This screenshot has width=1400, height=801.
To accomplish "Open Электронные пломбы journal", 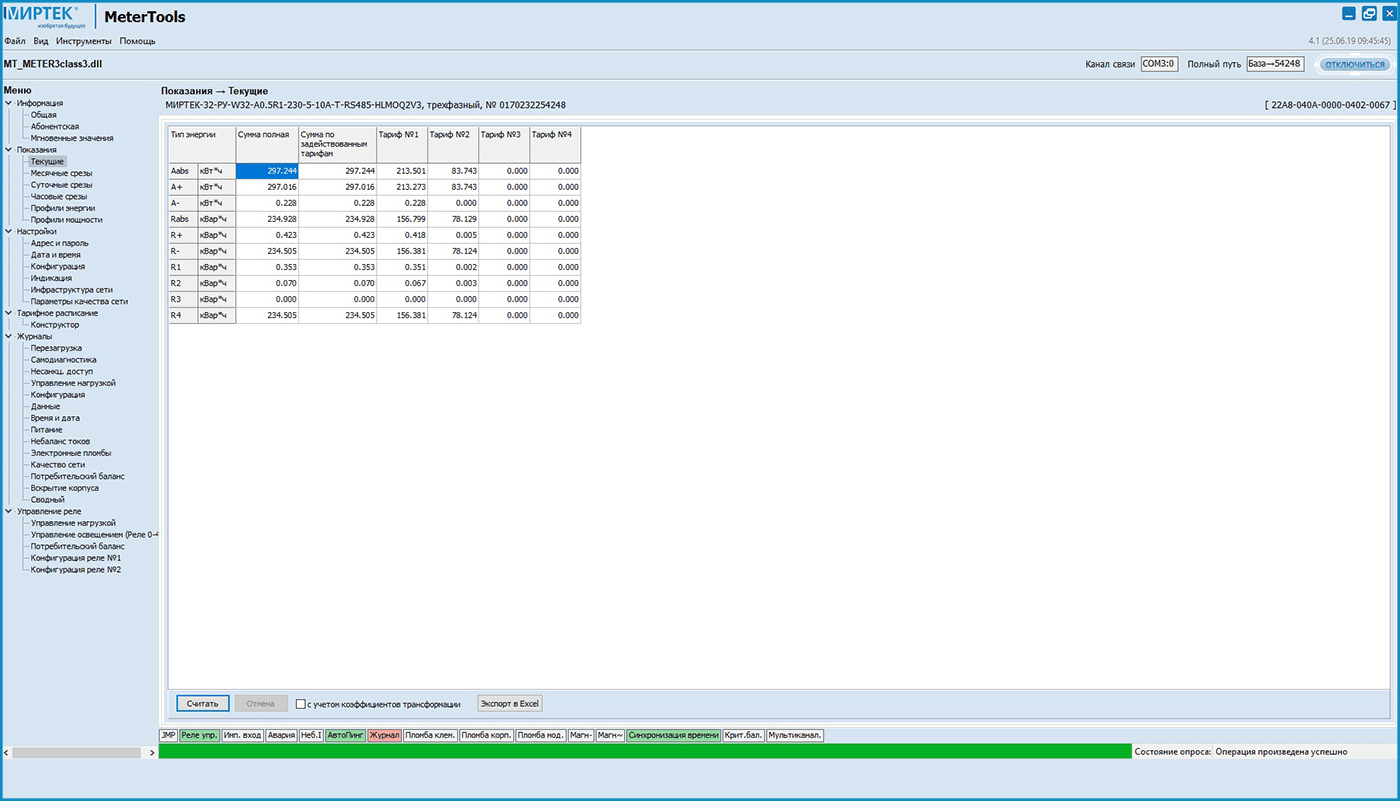I will pos(71,453).
